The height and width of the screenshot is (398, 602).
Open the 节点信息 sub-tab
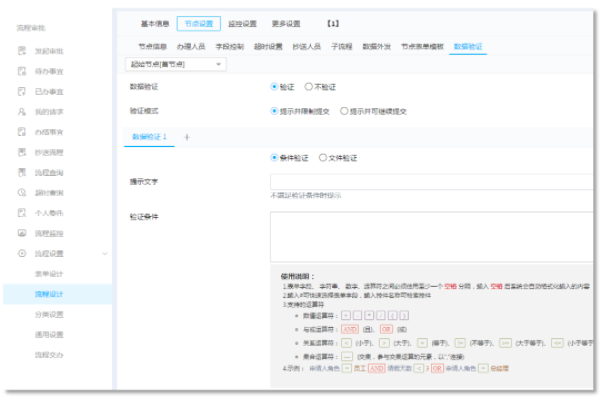152,46
